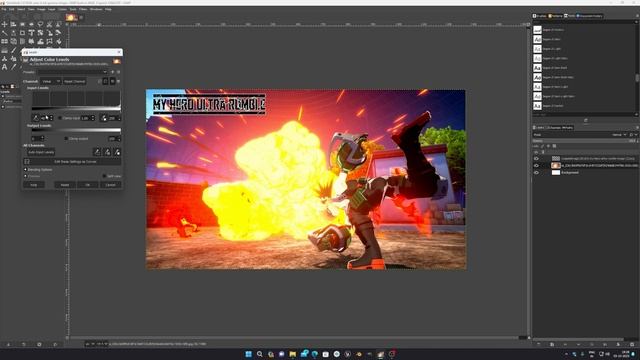The height and width of the screenshot is (360, 640).
Task: Cancel the Levels dialog
Action: click(111, 185)
